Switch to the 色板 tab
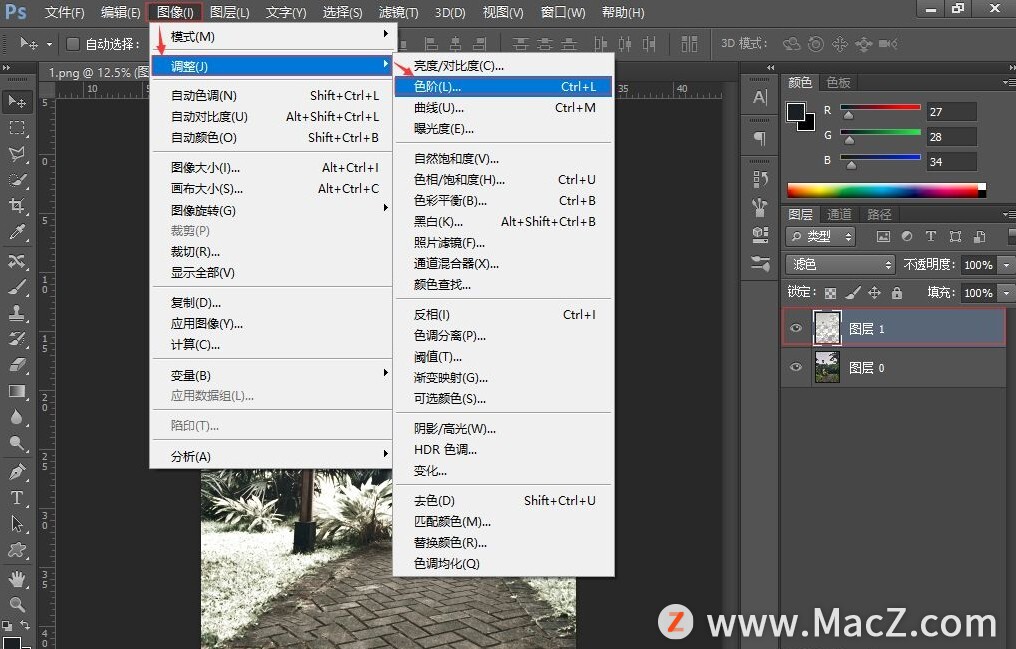1016x649 pixels. pyautogui.click(x=838, y=82)
